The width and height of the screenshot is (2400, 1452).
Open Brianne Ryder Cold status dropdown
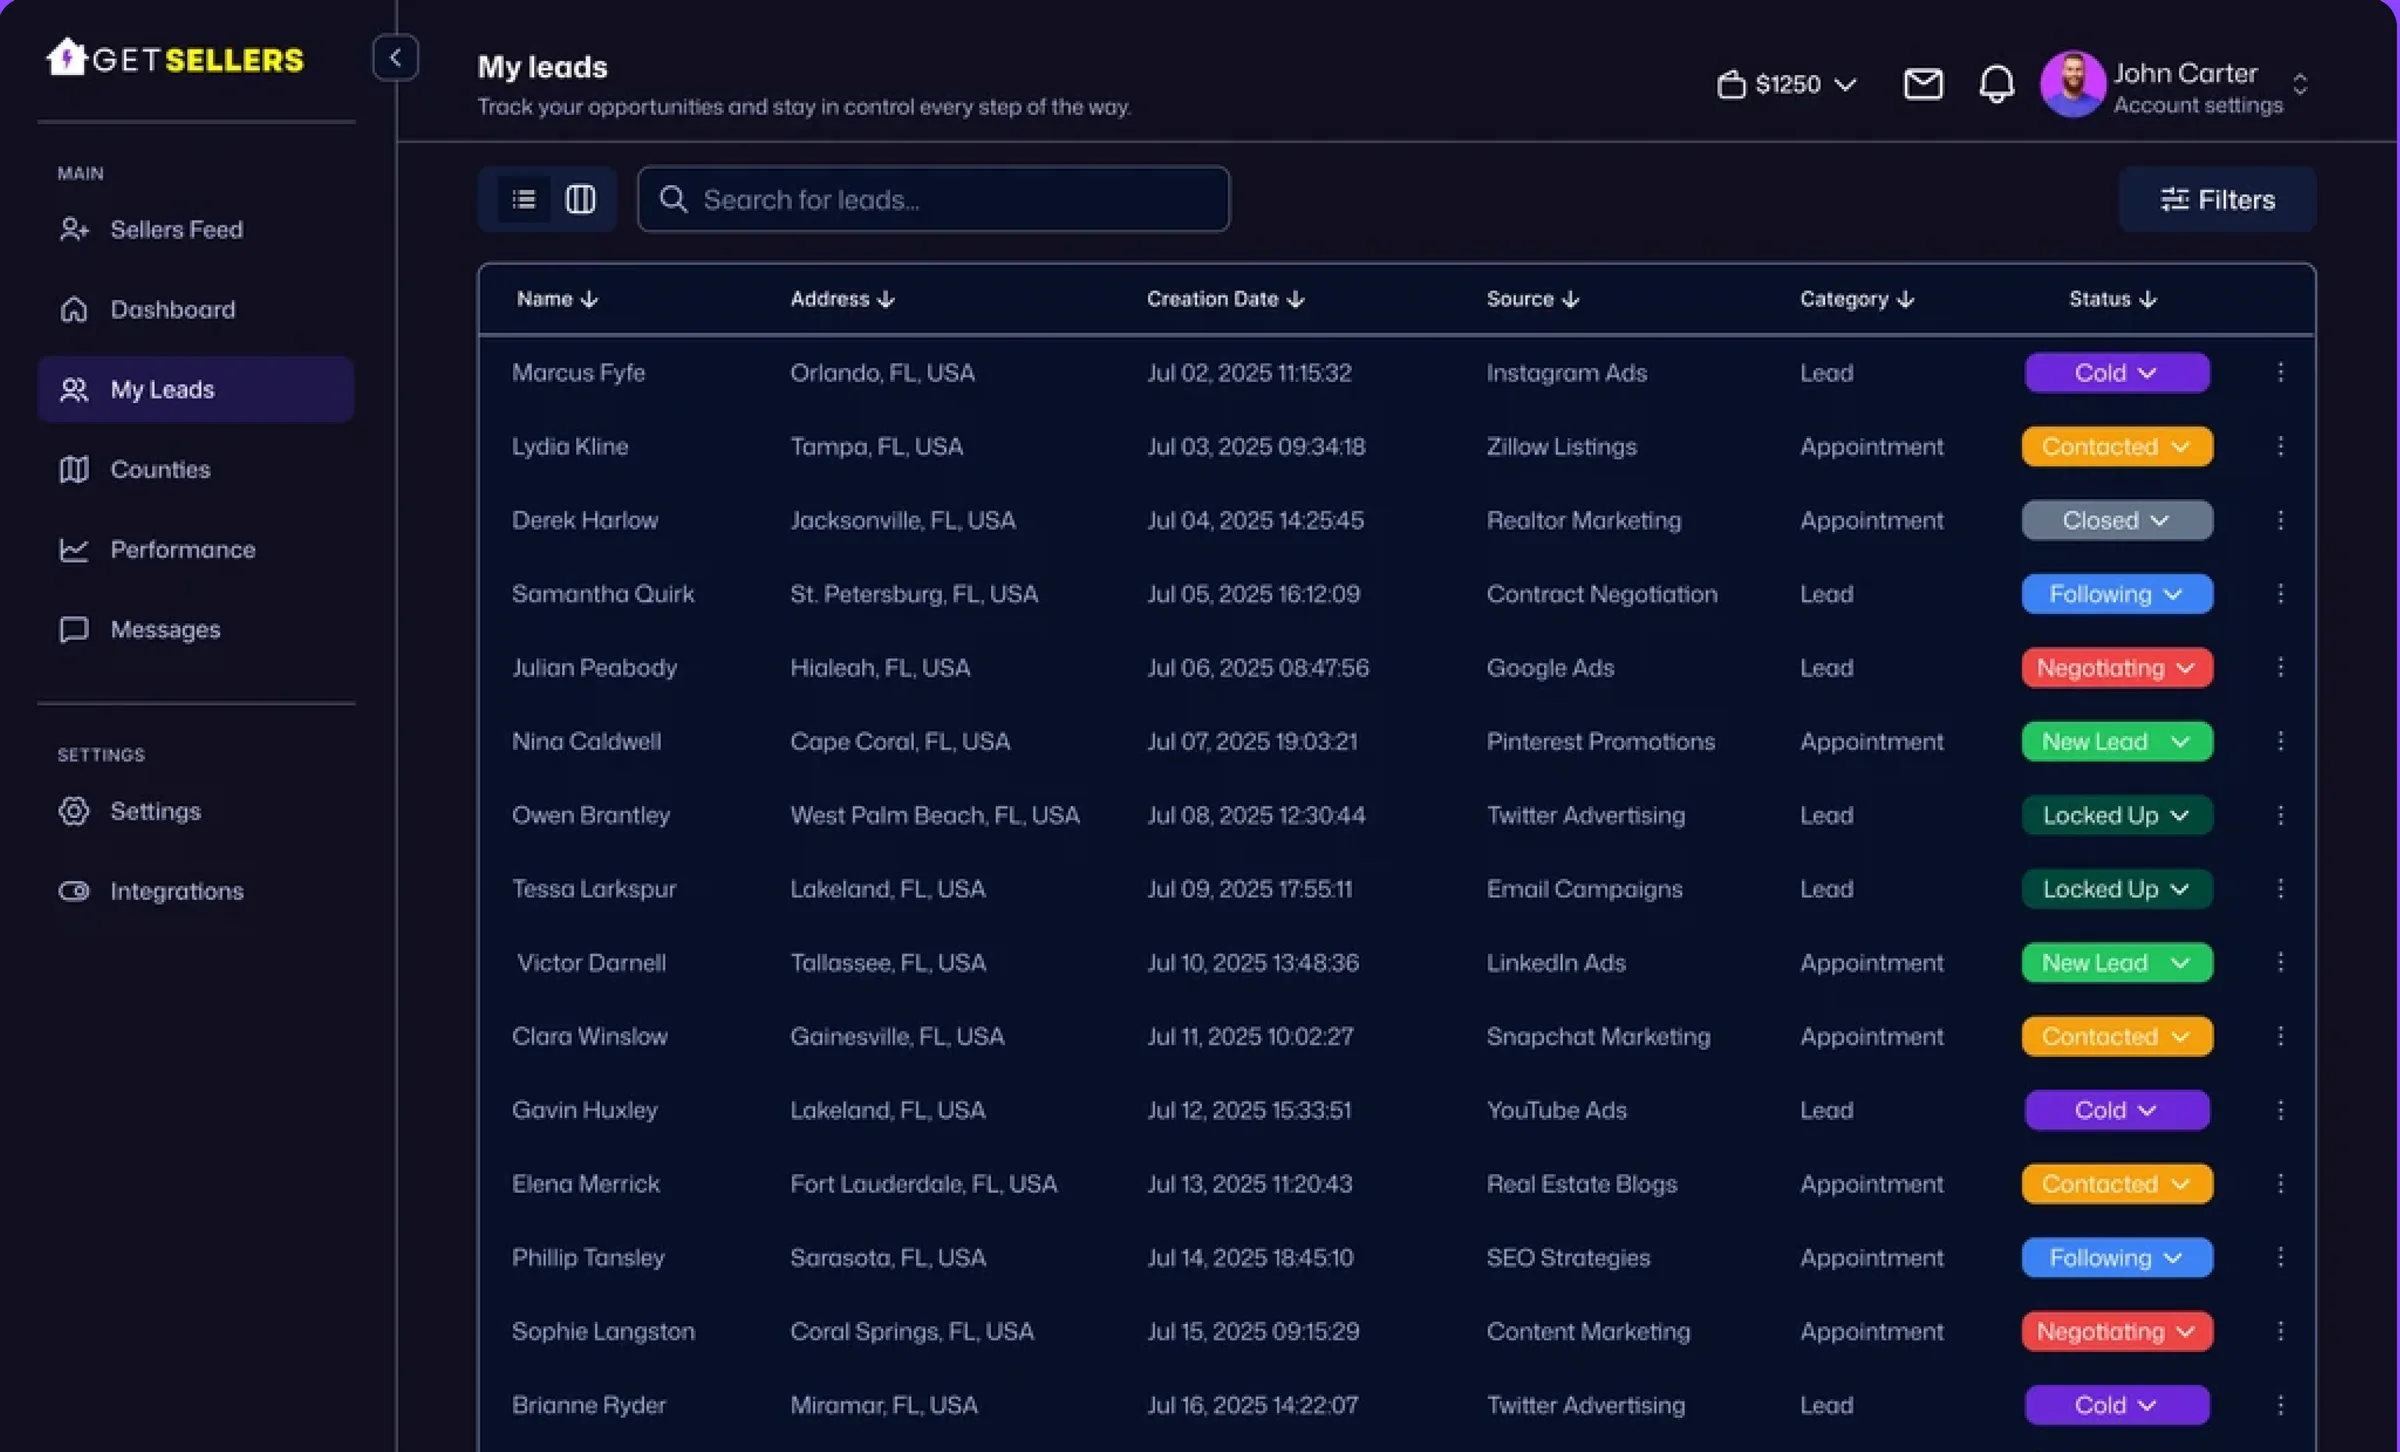2116,1405
